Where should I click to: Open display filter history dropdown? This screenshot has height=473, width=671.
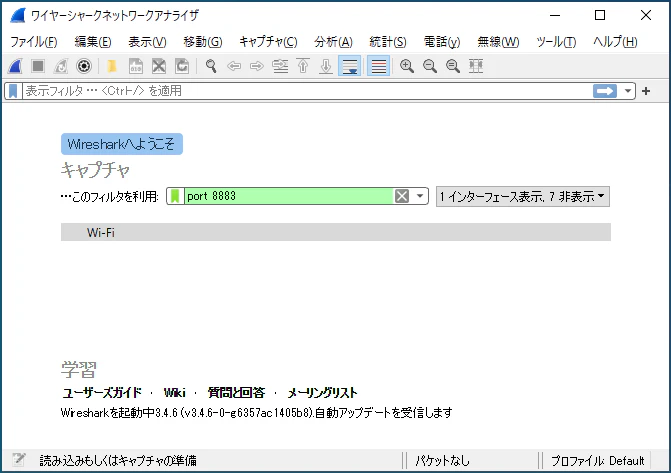pos(628,91)
